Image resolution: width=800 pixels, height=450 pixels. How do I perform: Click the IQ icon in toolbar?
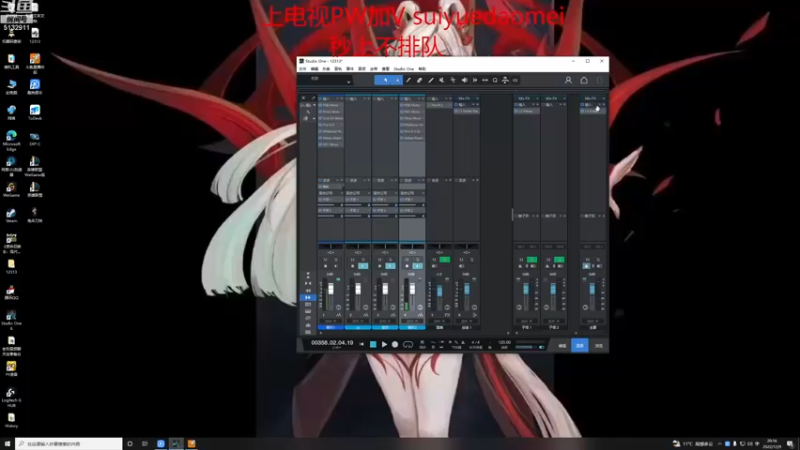[x=515, y=80]
